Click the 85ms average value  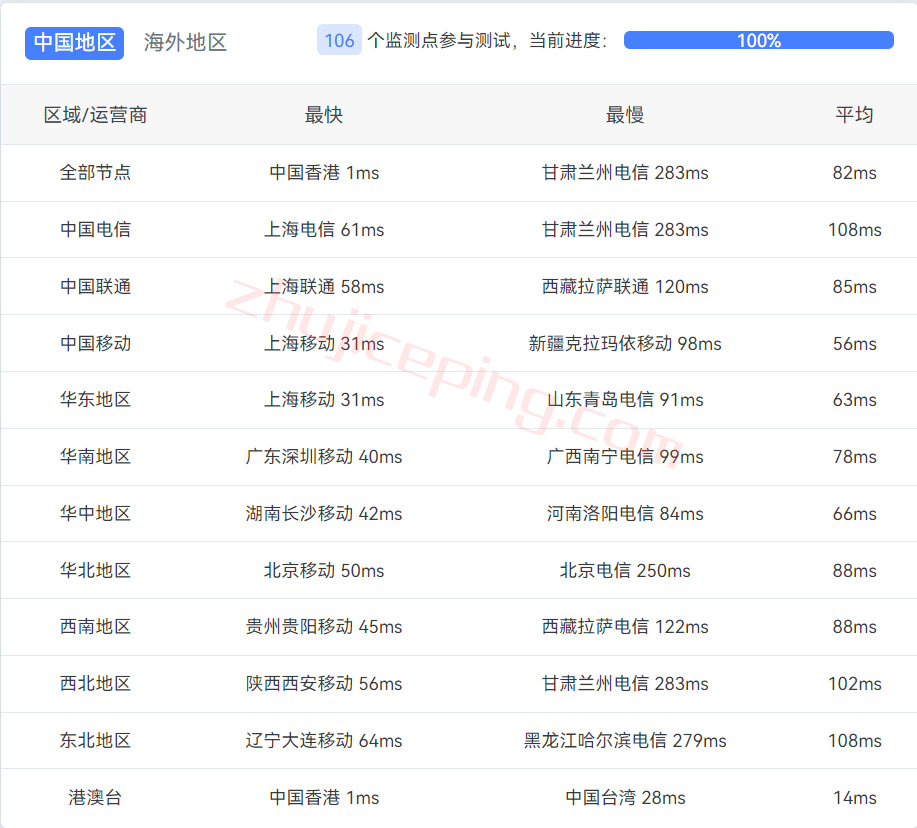854,287
